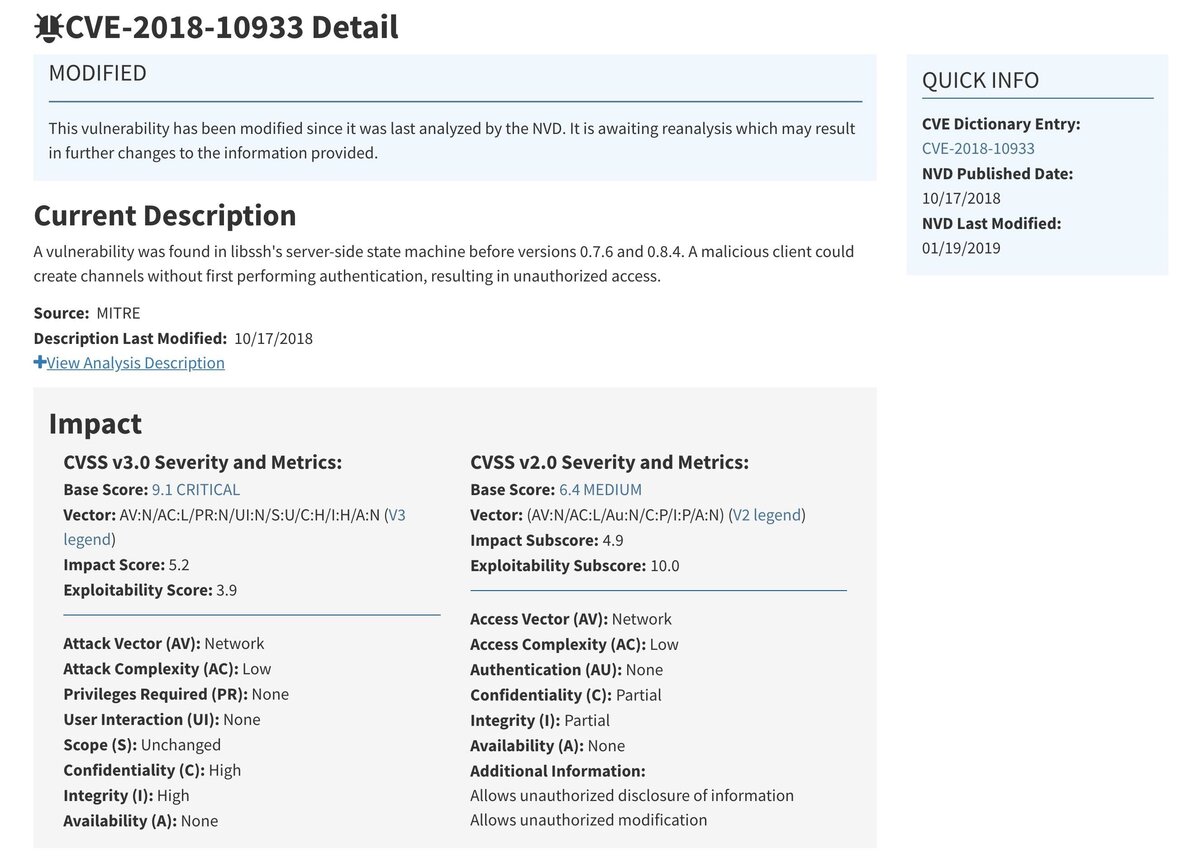1200x868 pixels.
Task: Click the Impact section heading
Action: pyautogui.click(x=95, y=423)
